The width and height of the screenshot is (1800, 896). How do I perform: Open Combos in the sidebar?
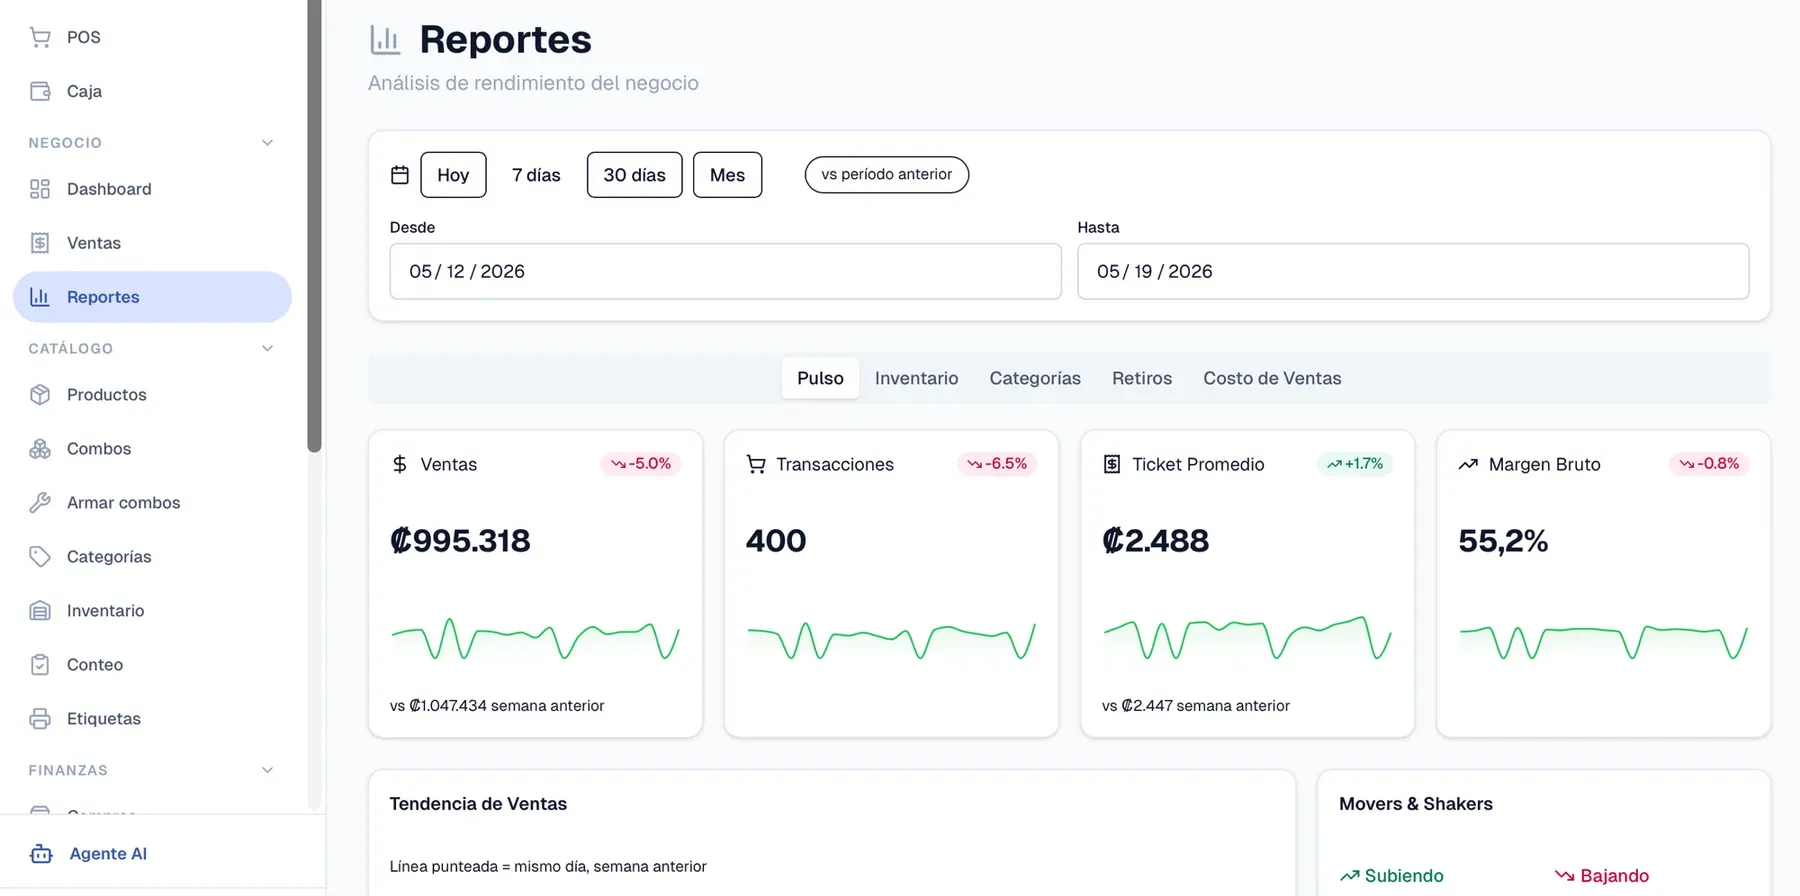coord(152,449)
